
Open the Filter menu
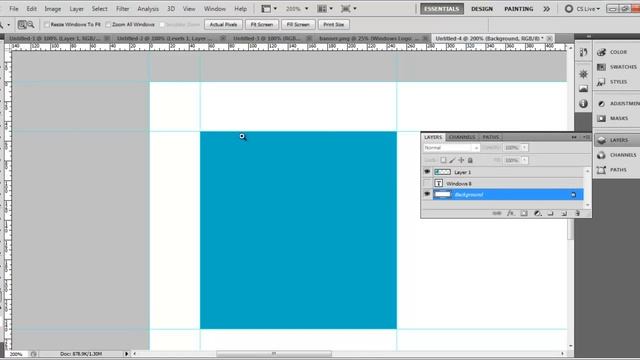[122, 9]
